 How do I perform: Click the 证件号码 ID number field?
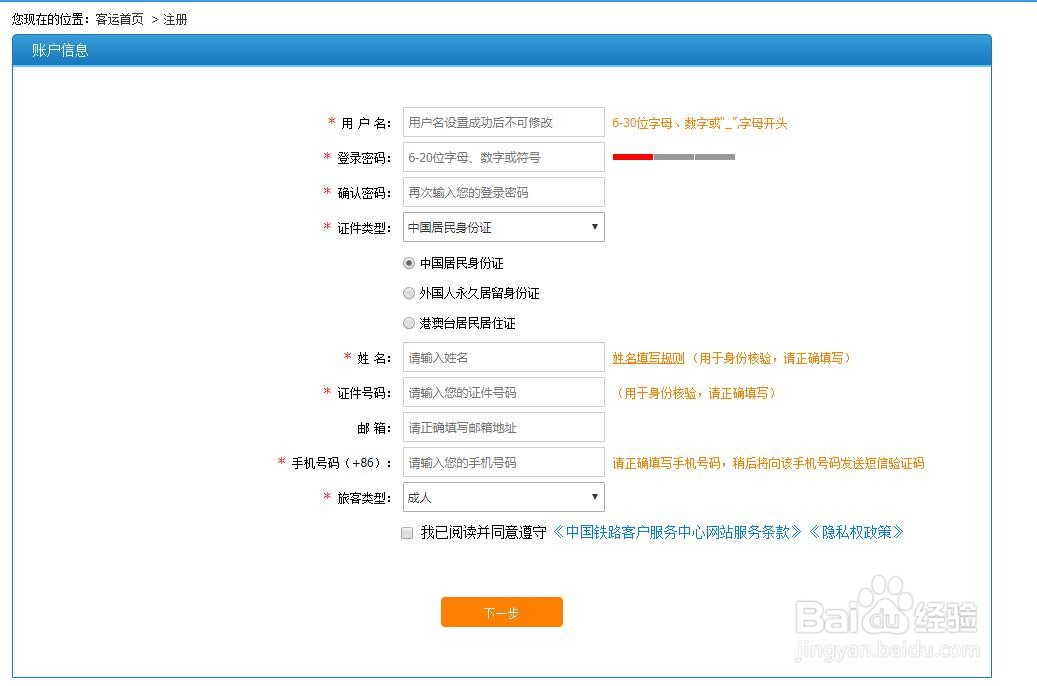pyautogui.click(x=503, y=392)
